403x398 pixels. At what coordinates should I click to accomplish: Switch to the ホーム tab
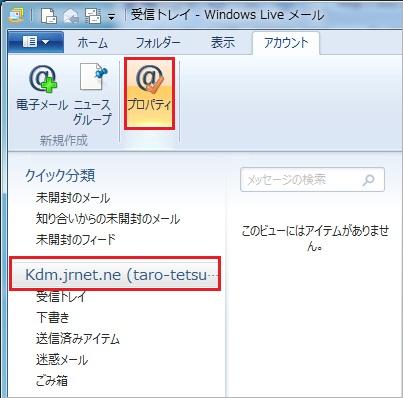tap(93, 43)
